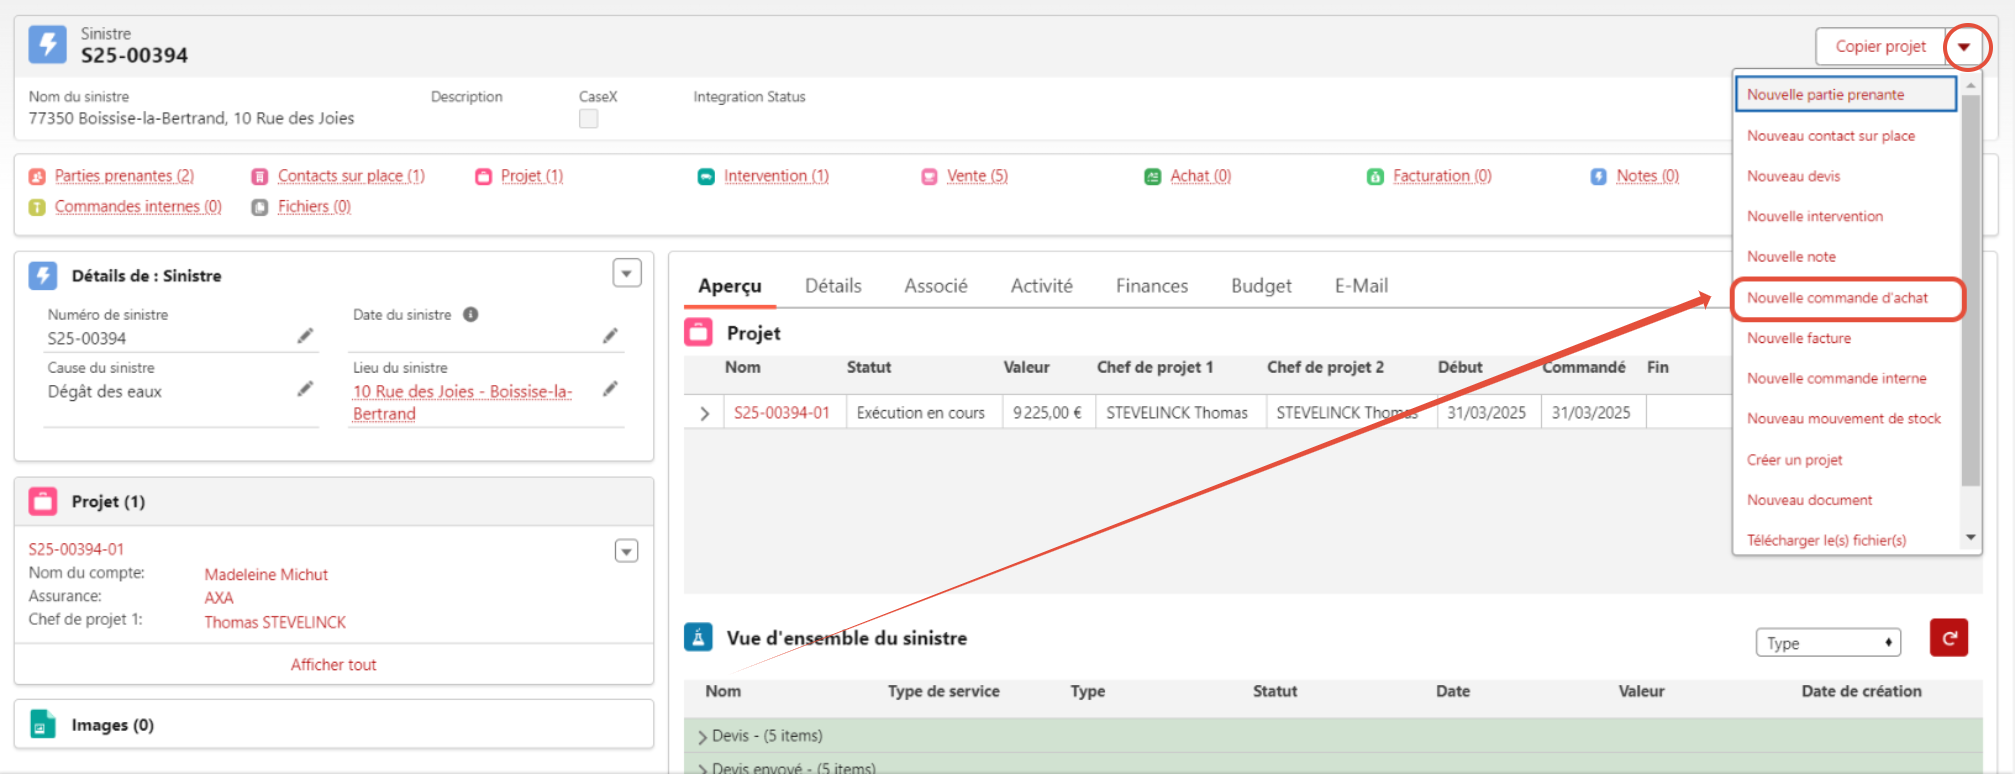Click the Projet section icon in Aperçu

click(x=698, y=332)
